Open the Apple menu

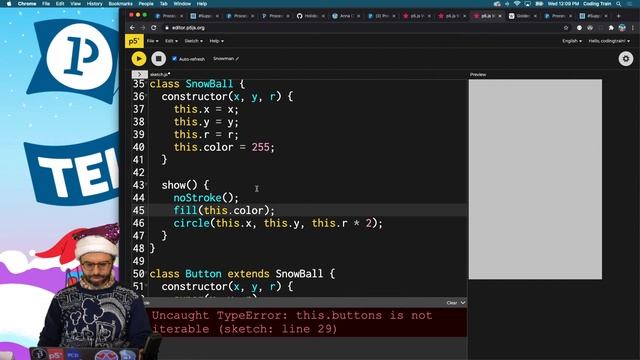pos(9,4)
